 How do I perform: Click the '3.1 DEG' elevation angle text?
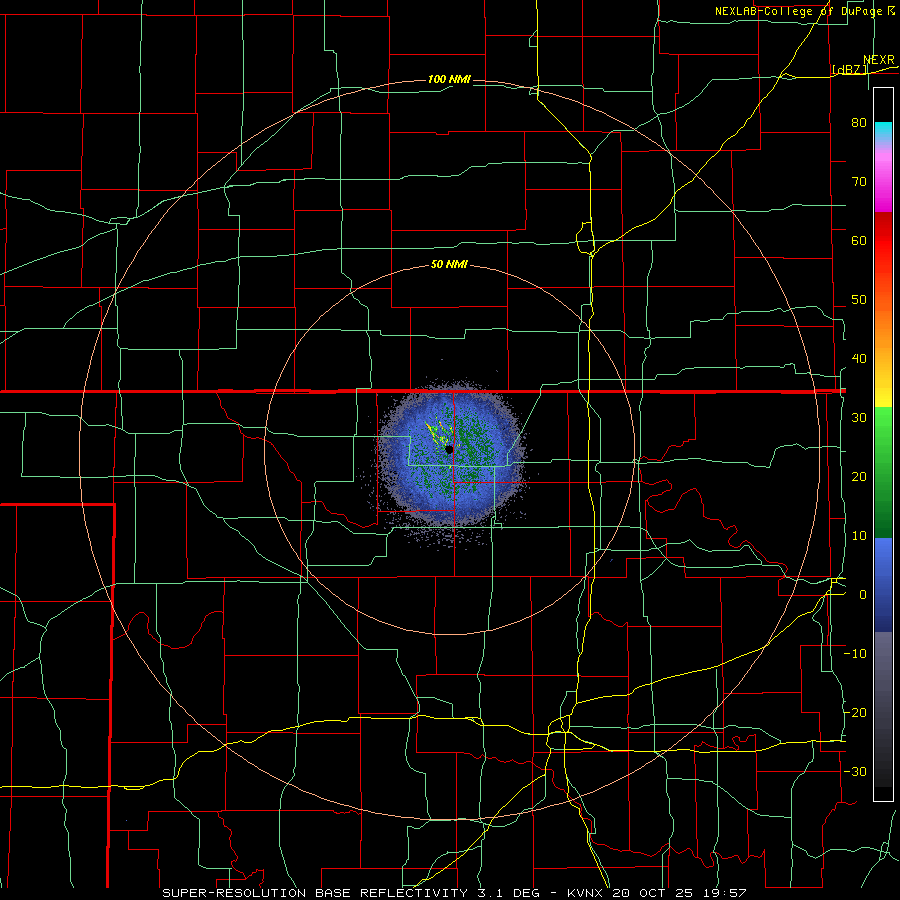point(511,893)
